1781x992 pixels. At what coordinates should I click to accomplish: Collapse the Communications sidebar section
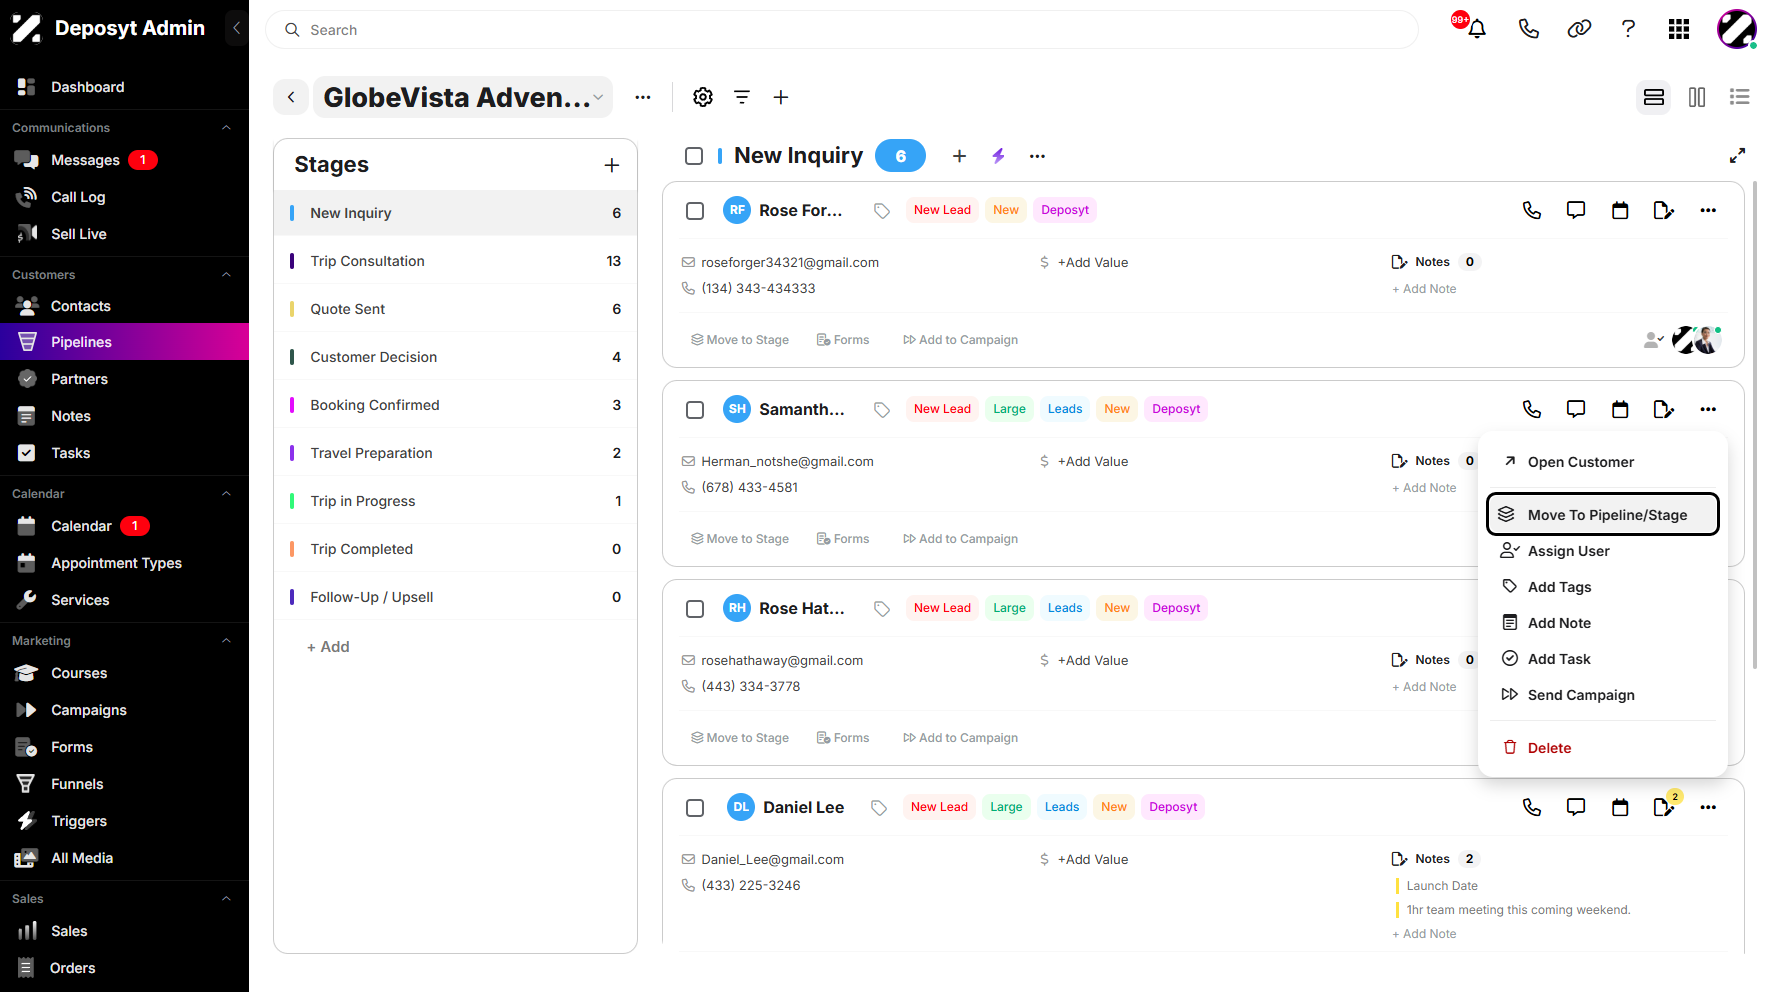click(x=226, y=127)
